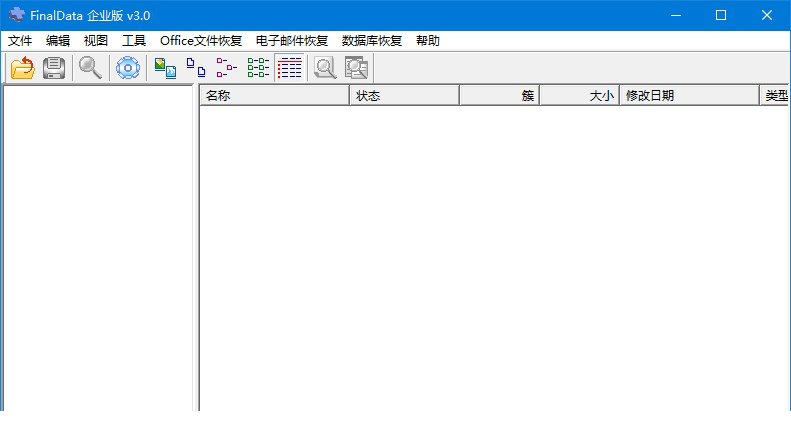Image resolution: width=791 pixels, height=427 pixels.
Task: Switch to small icons view
Action: [196, 68]
